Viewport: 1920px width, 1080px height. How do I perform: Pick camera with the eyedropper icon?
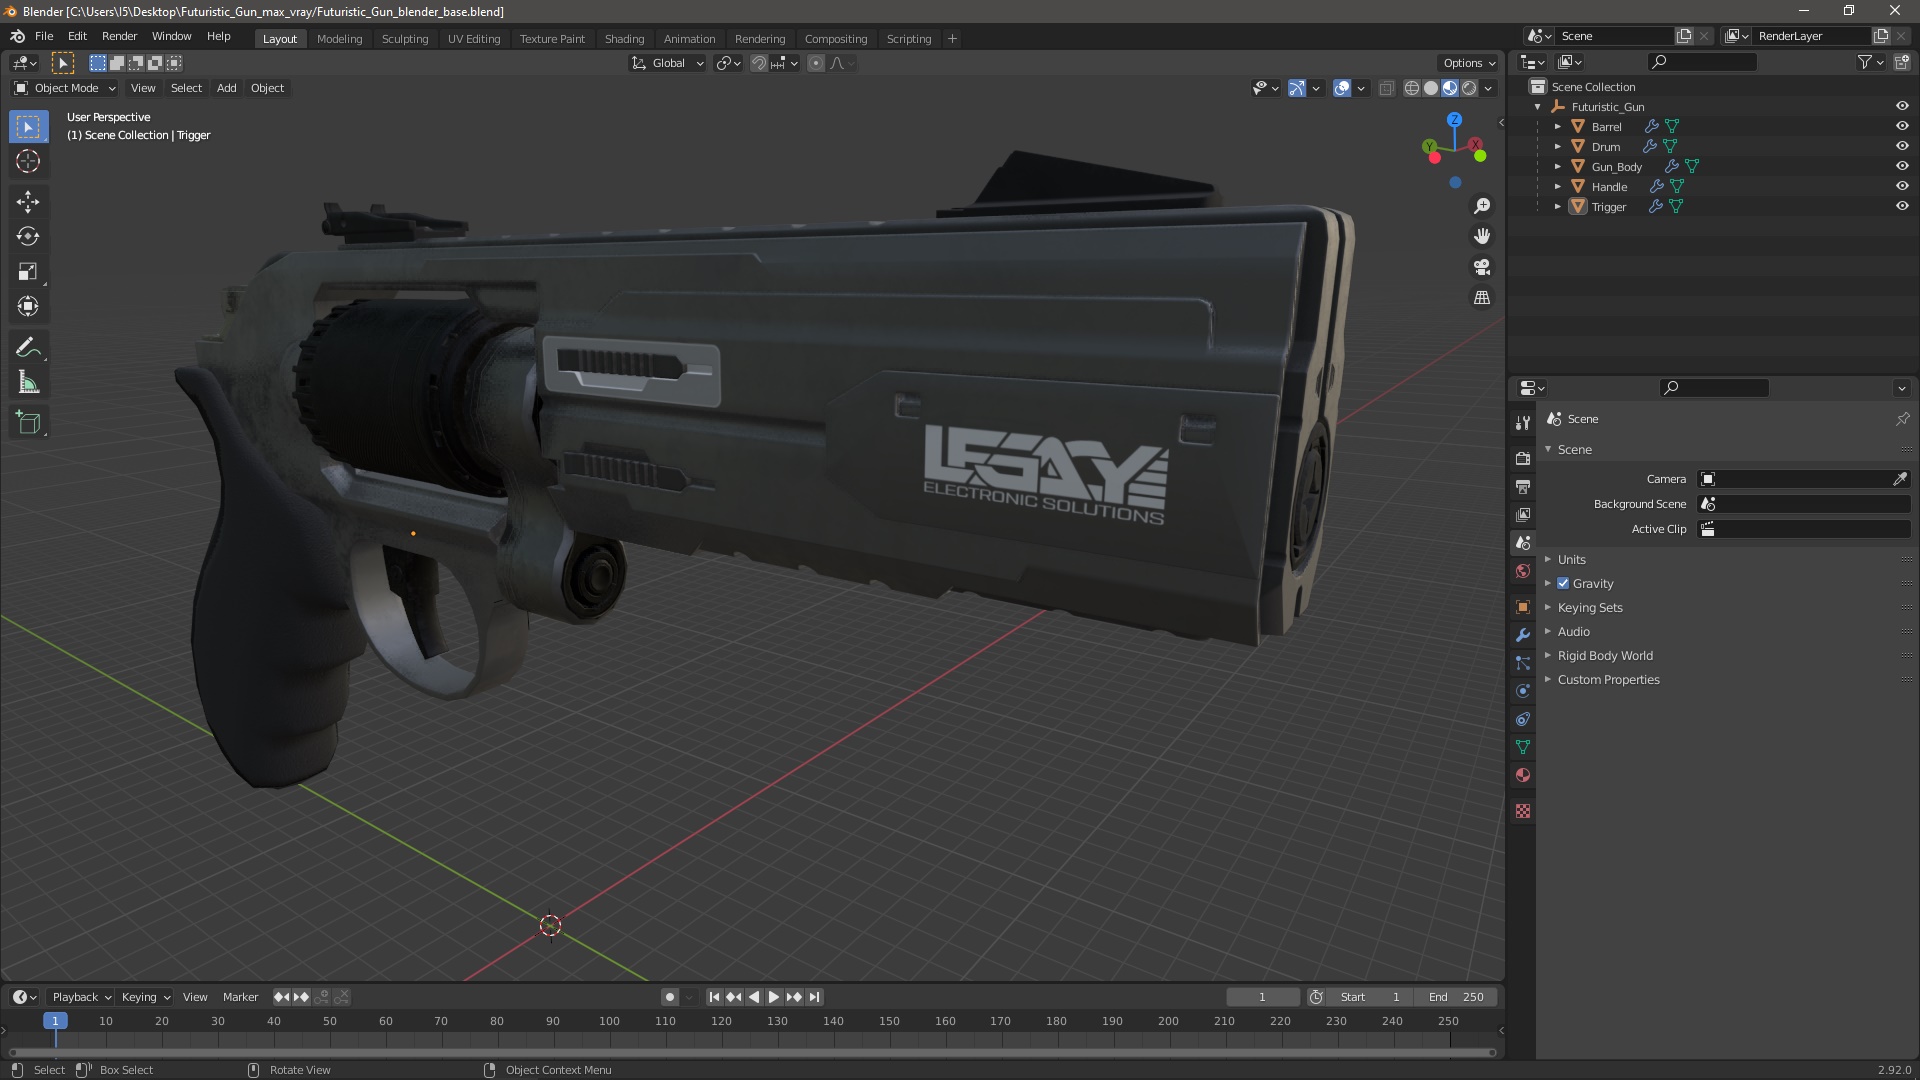click(1900, 479)
